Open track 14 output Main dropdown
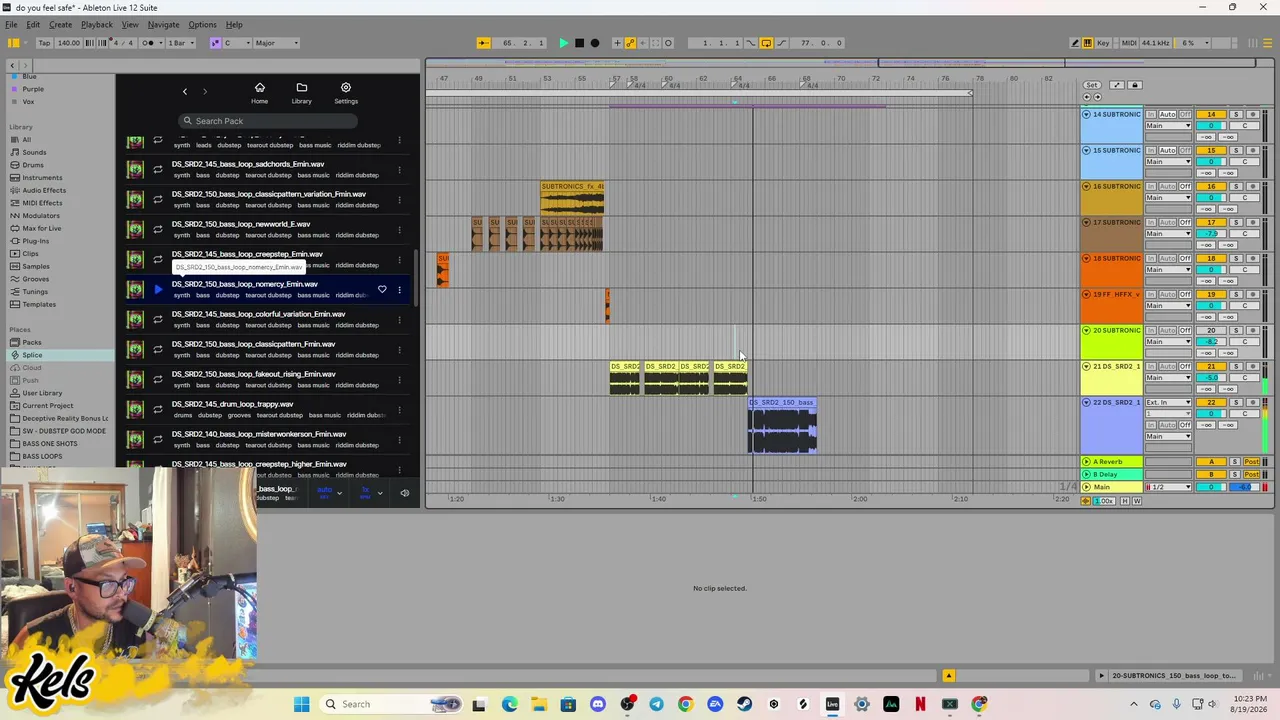1280x720 pixels. pos(1168,126)
